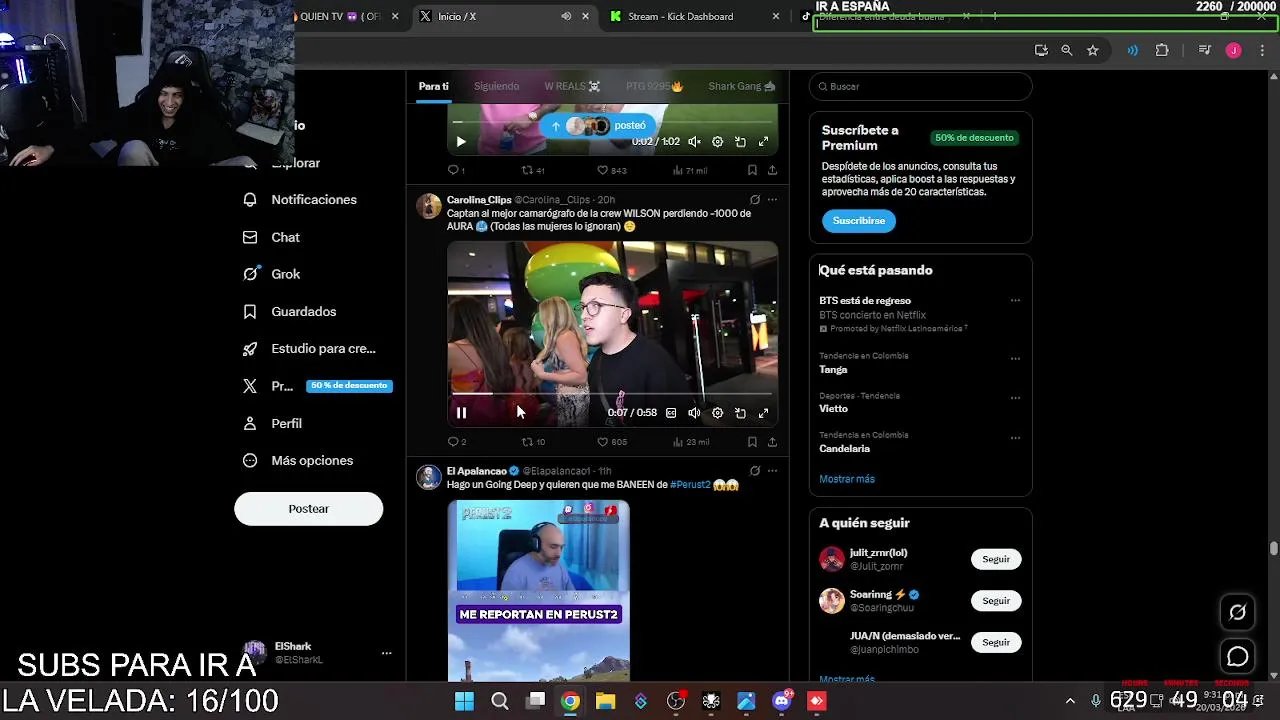This screenshot has width=1280, height=720.
Task: Click the X Premium logo icon in sidebar
Action: [250, 386]
